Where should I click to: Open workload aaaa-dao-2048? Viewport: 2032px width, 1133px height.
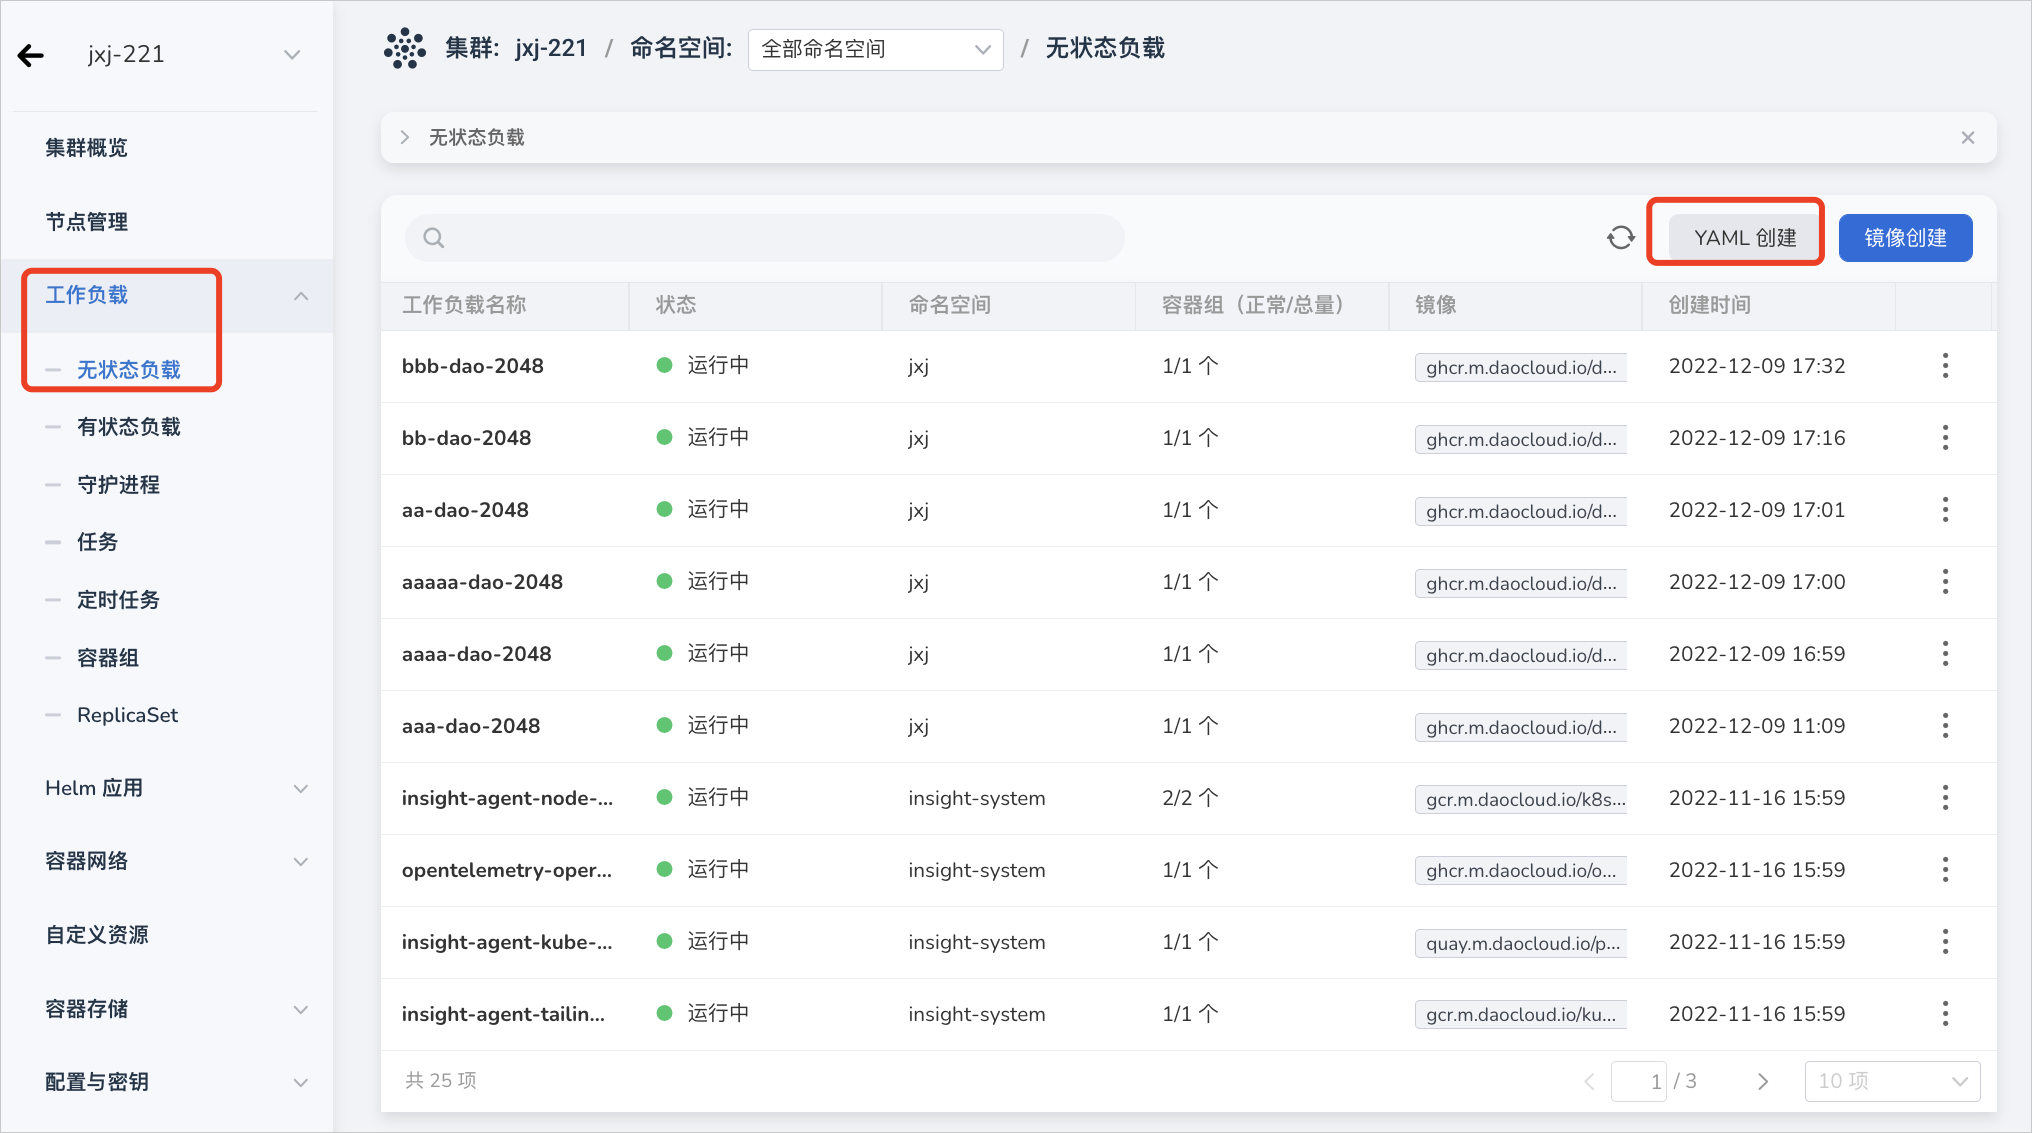(x=477, y=654)
